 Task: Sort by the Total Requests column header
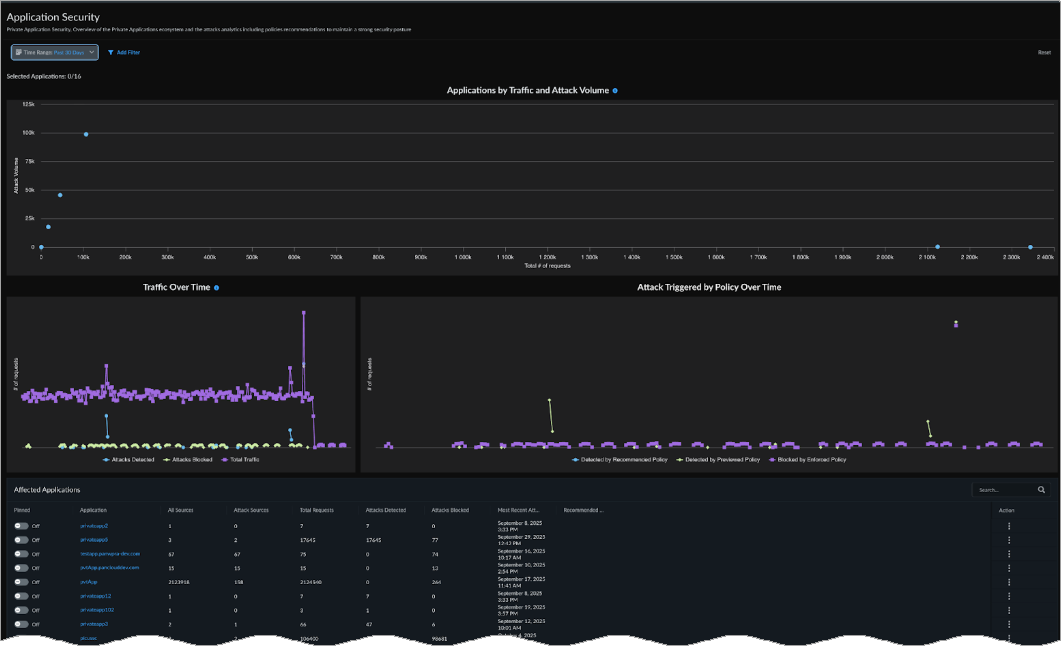point(316,510)
